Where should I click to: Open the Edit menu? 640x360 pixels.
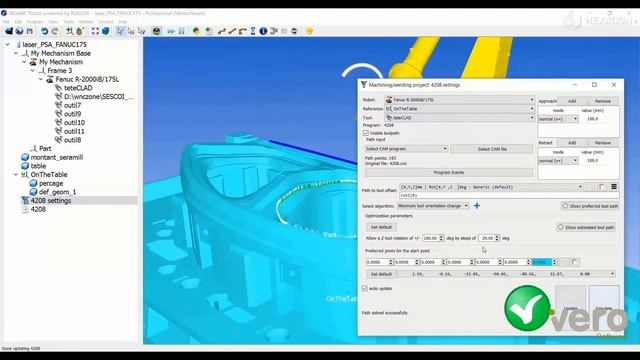pyautogui.click(x=18, y=22)
